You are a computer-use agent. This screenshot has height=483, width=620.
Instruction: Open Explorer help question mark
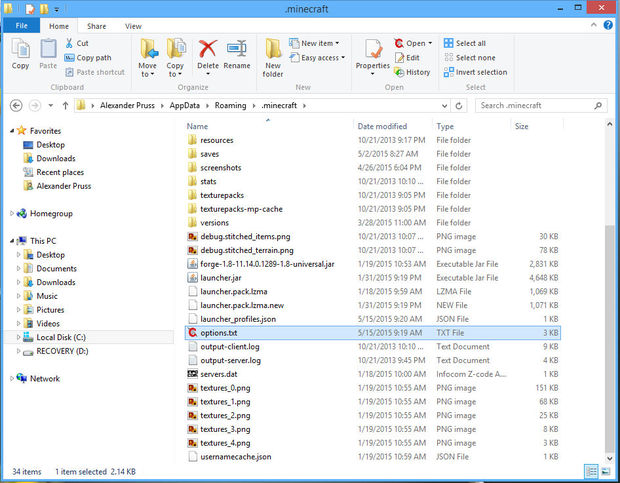[608, 25]
